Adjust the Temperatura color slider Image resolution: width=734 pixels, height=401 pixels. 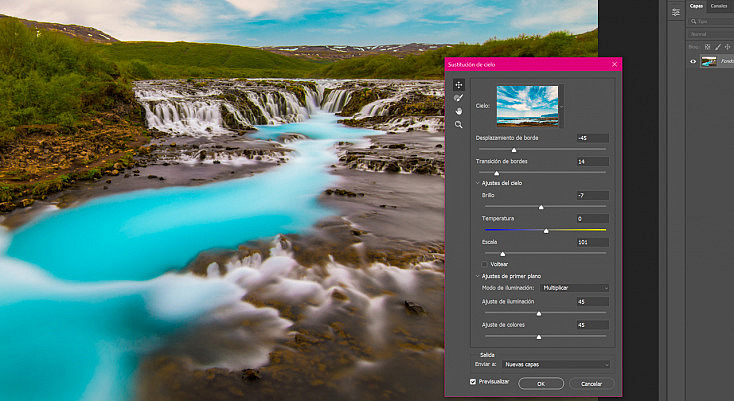tap(546, 231)
